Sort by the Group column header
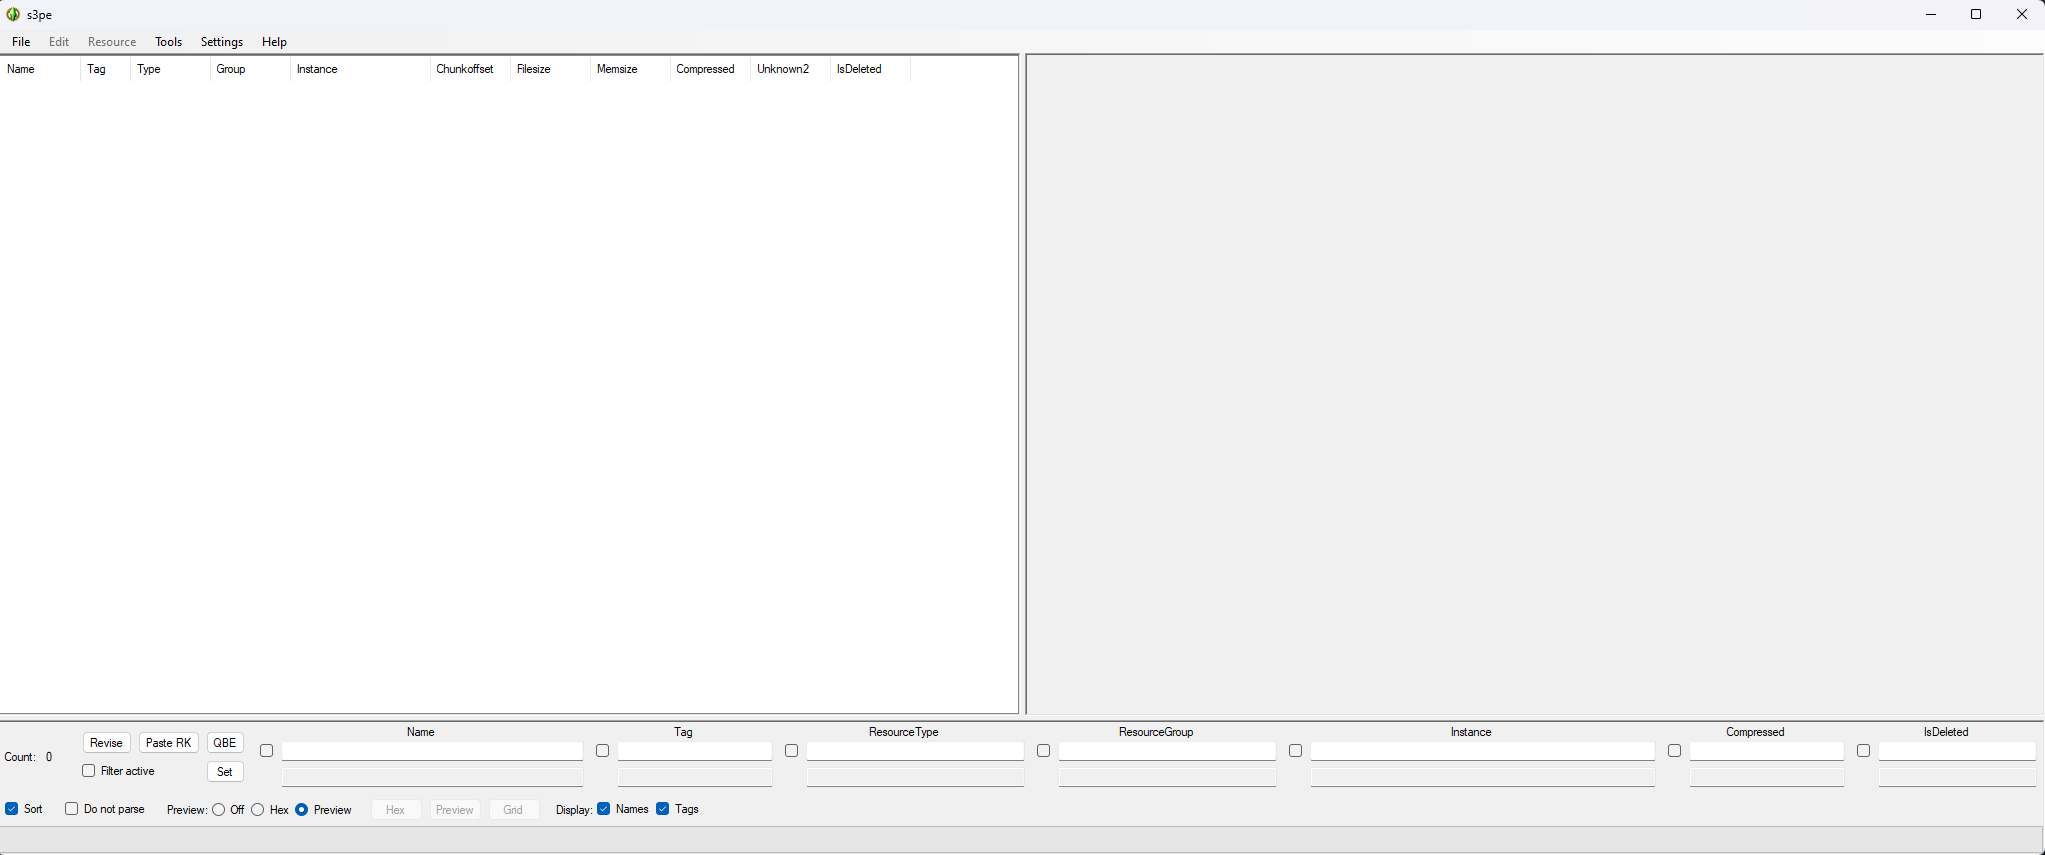Screen dimensions: 2045x855 (250, 69)
